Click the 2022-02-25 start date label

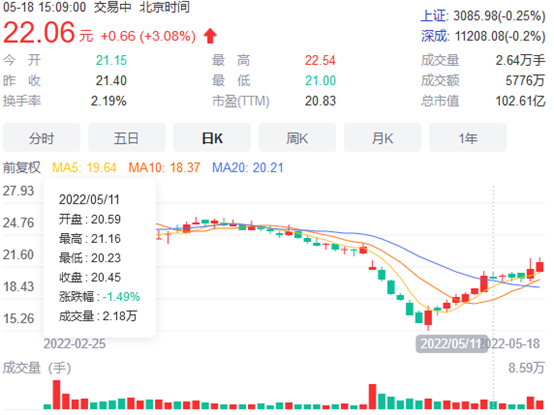75,344
